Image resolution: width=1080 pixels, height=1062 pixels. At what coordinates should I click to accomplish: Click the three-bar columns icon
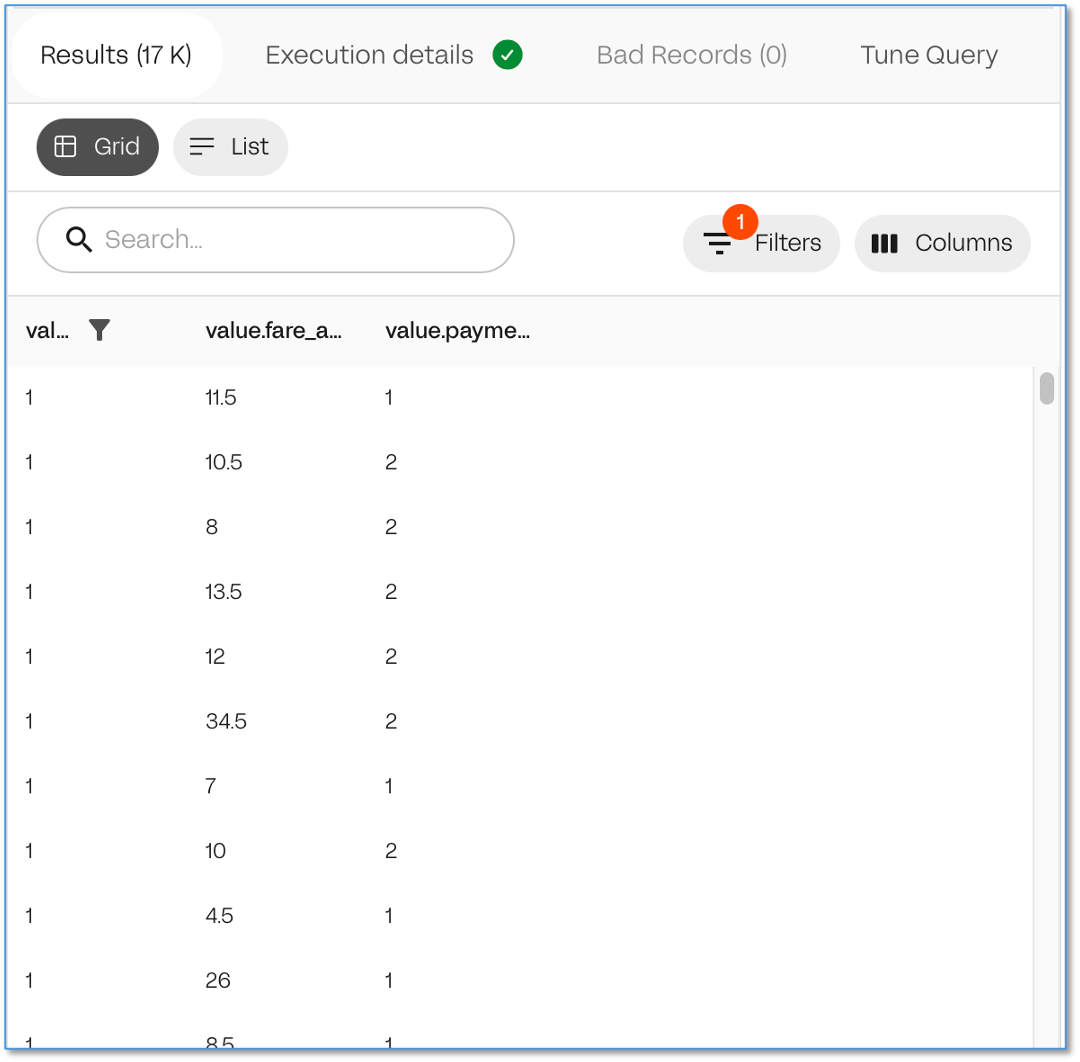[884, 243]
